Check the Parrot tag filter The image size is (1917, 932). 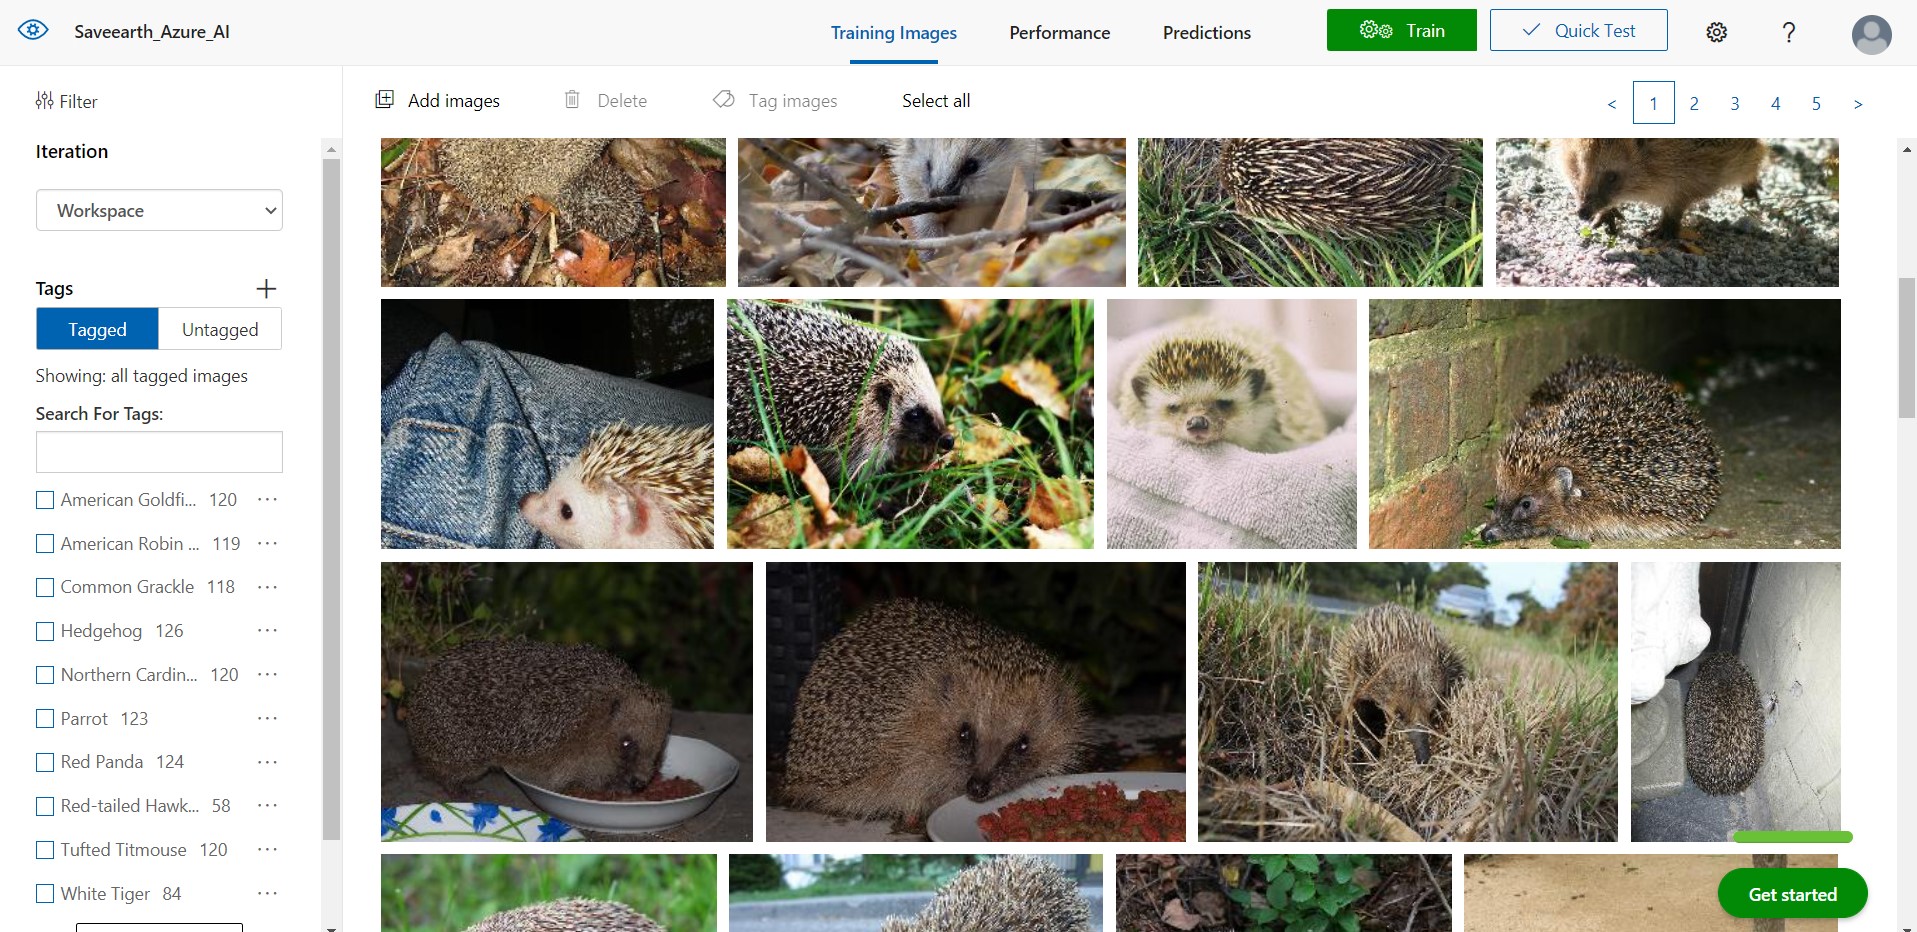click(45, 719)
